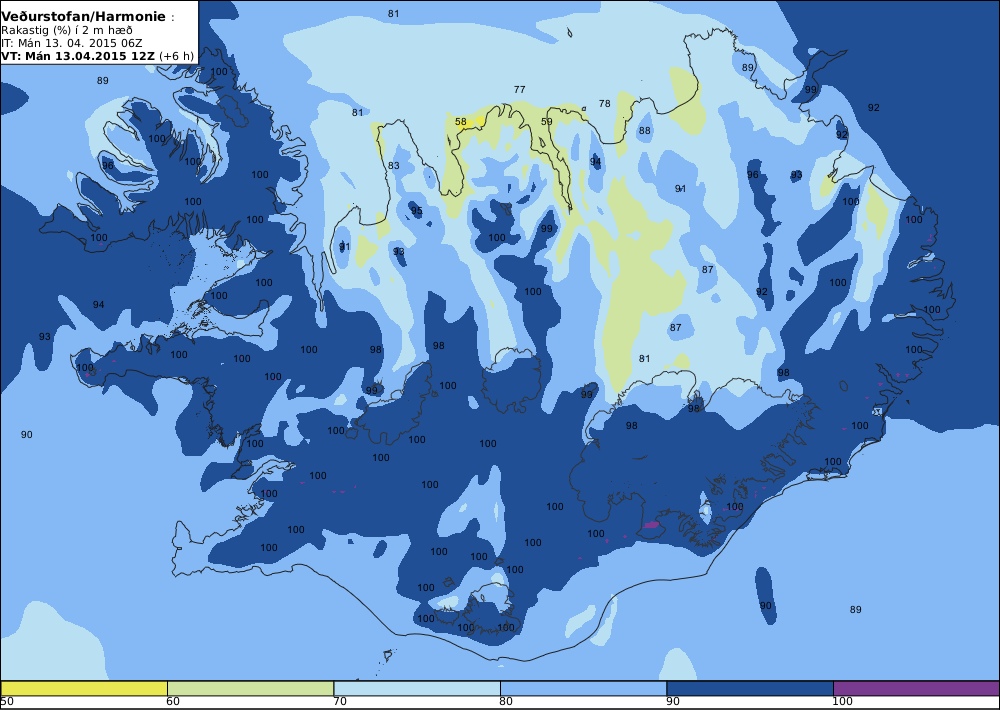Click the humidity value 77 on the map
1000x710 pixels.
pos(519,90)
